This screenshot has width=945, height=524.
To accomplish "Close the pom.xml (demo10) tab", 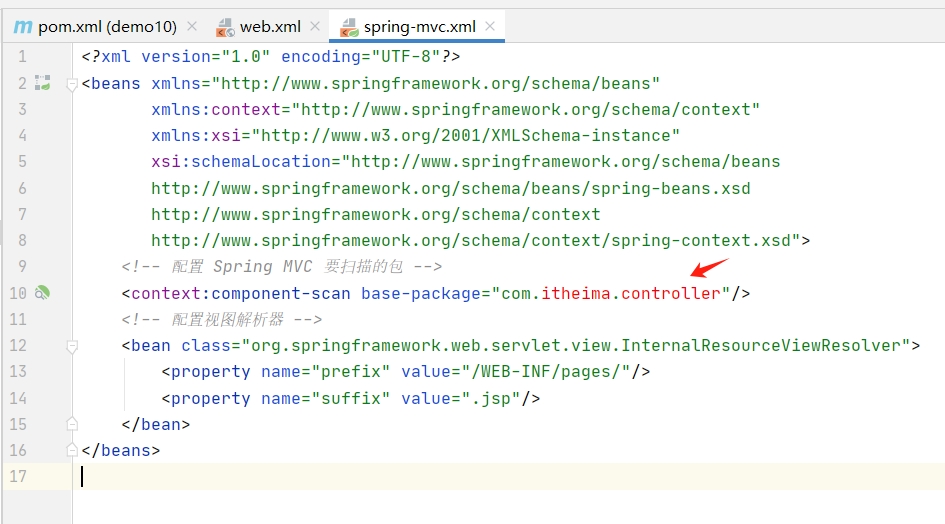I will [x=192, y=27].
